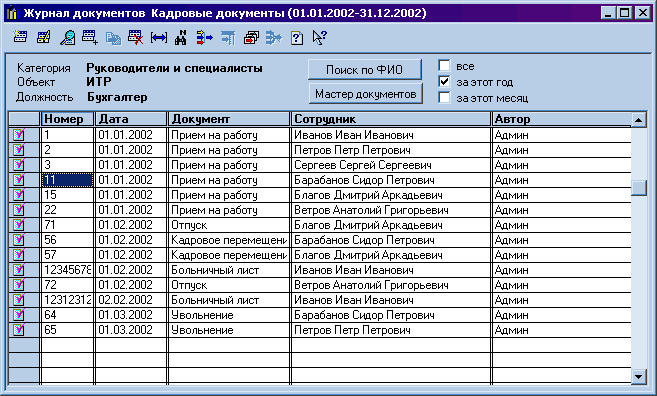The height and width of the screenshot is (396, 657).
Task: Click 'Сергеев Сергей Сергеевич' employee cell
Action: pyautogui.click(x=391, y=165)
